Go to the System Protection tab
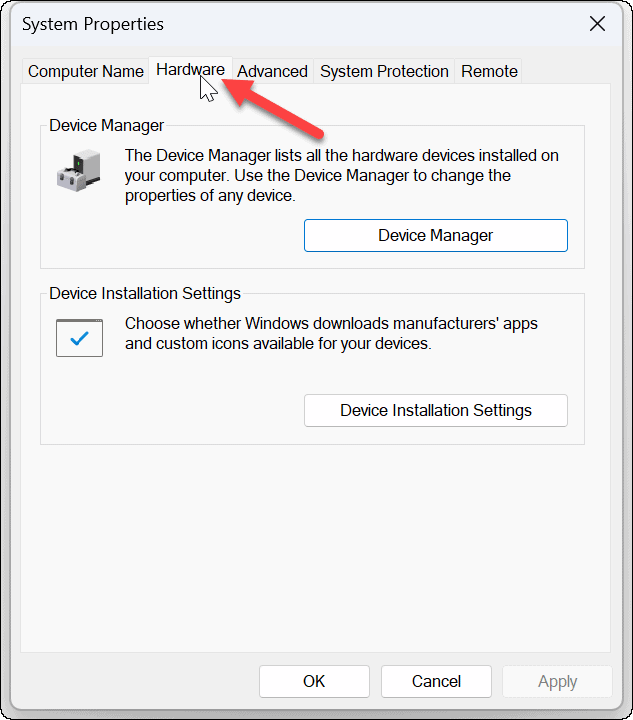The width and height of the screenshot is (633, 720). [x=384, y=71]
